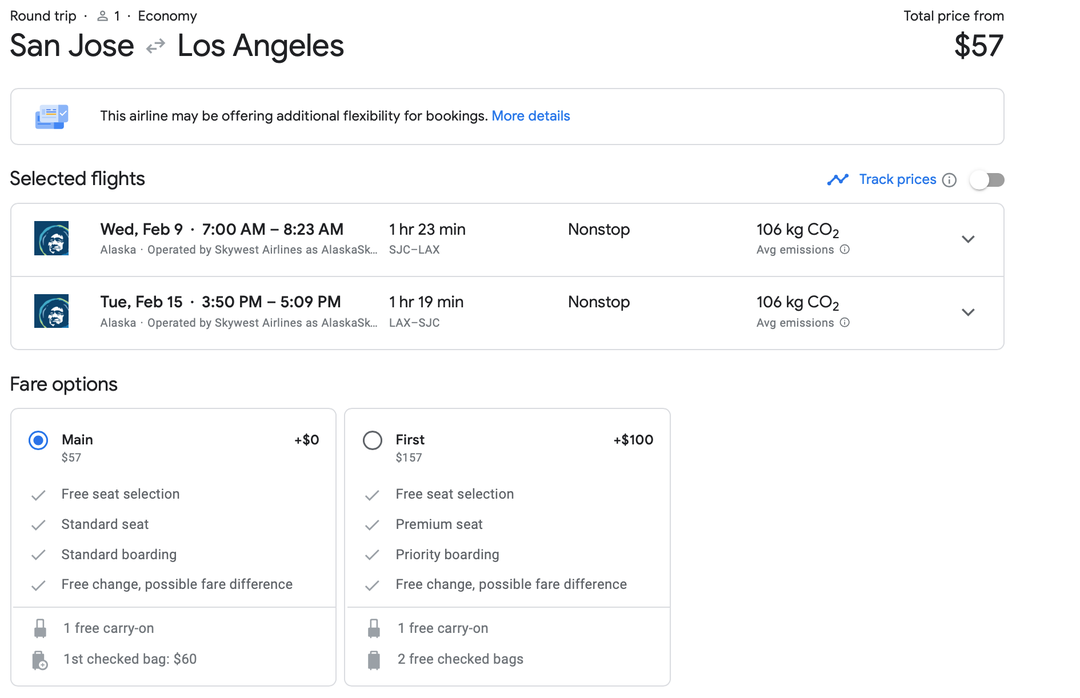Click the Alaska airline logo on the return flight
The image size is (1080, 698).
(51, 311)
